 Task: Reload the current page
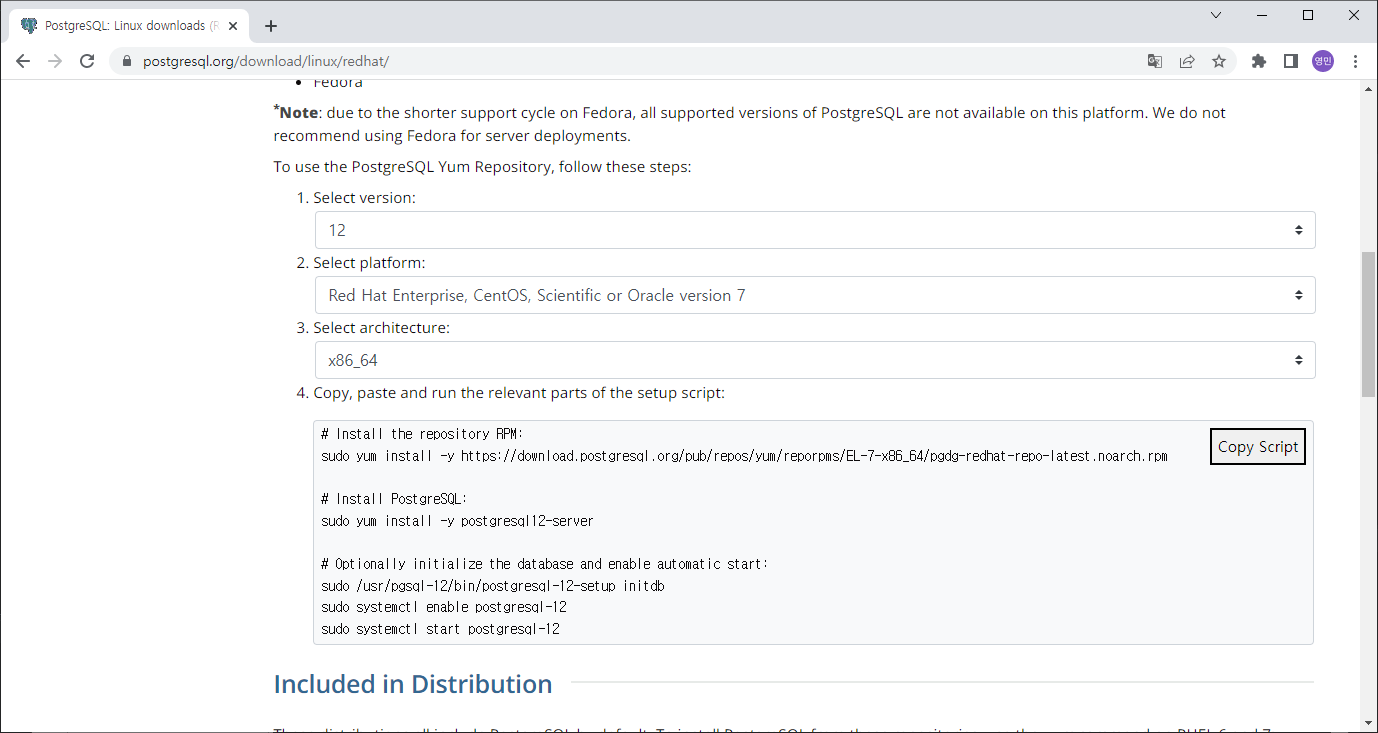87,61
